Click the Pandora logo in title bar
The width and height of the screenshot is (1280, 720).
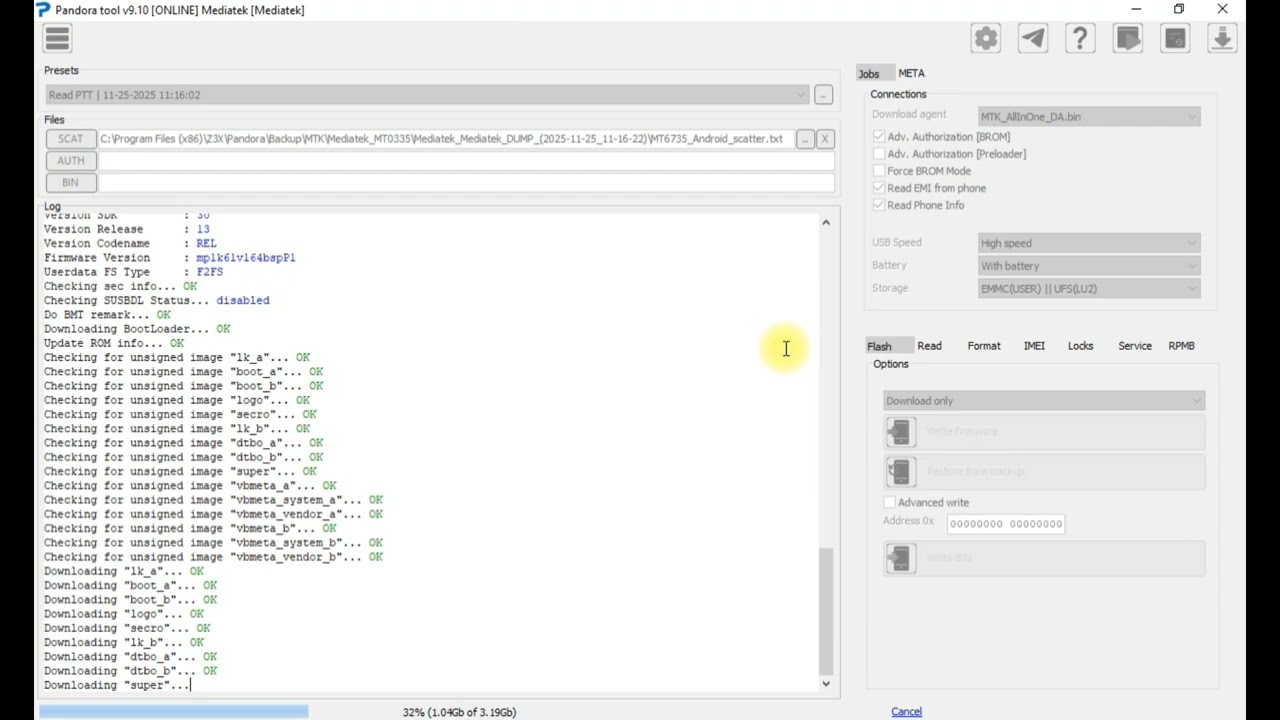click(42, 10)
